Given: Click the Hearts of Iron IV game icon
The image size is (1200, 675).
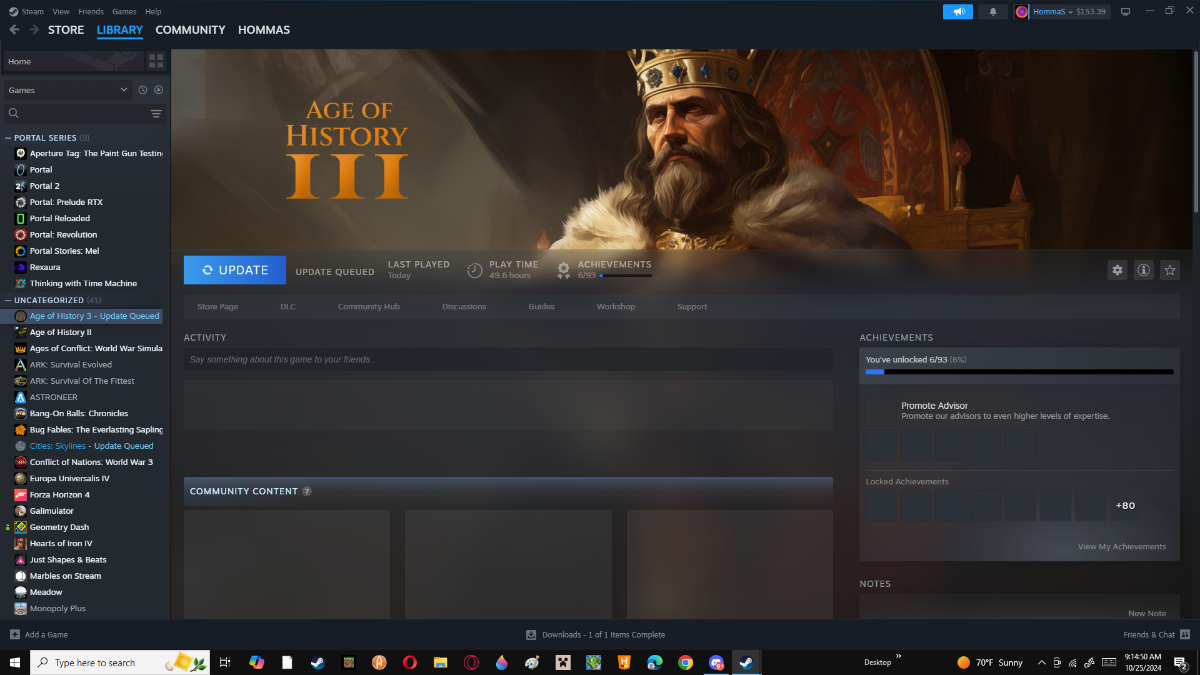Looking at the screenshot, I should (20, 543).
